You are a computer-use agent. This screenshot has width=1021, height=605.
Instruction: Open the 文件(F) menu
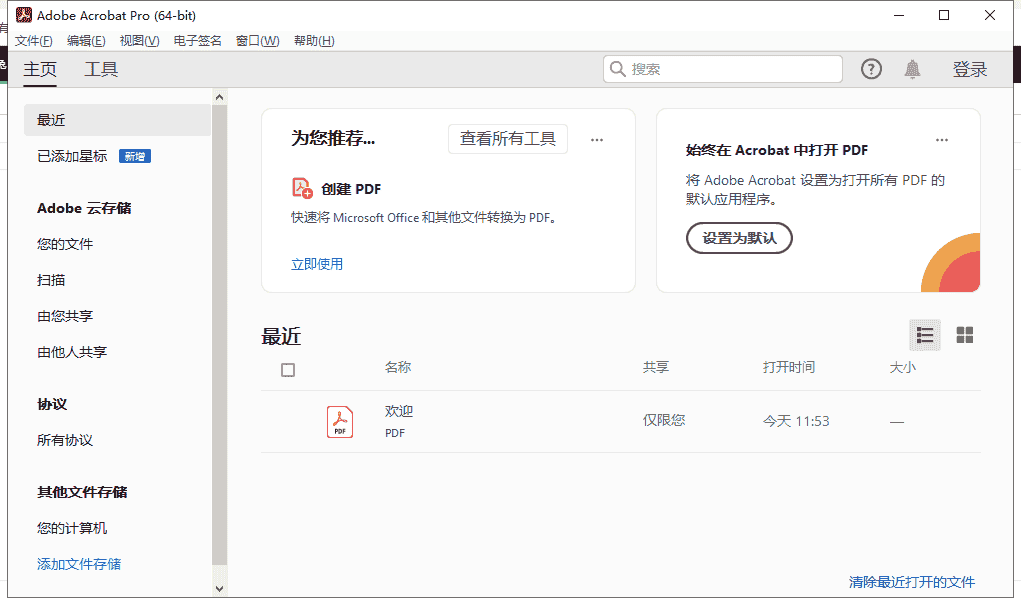34,41
